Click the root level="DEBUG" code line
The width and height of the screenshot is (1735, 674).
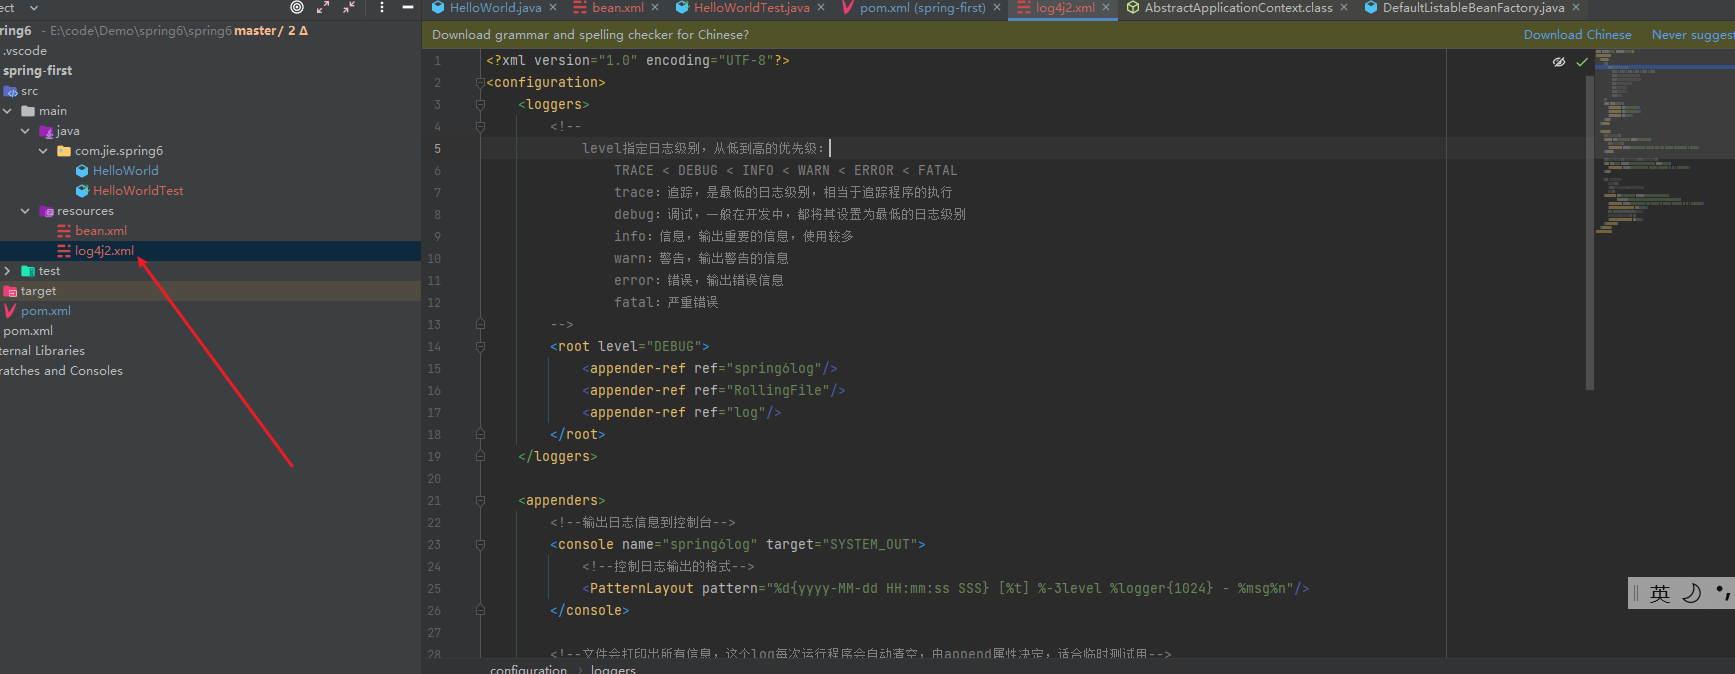click(629, 347)
